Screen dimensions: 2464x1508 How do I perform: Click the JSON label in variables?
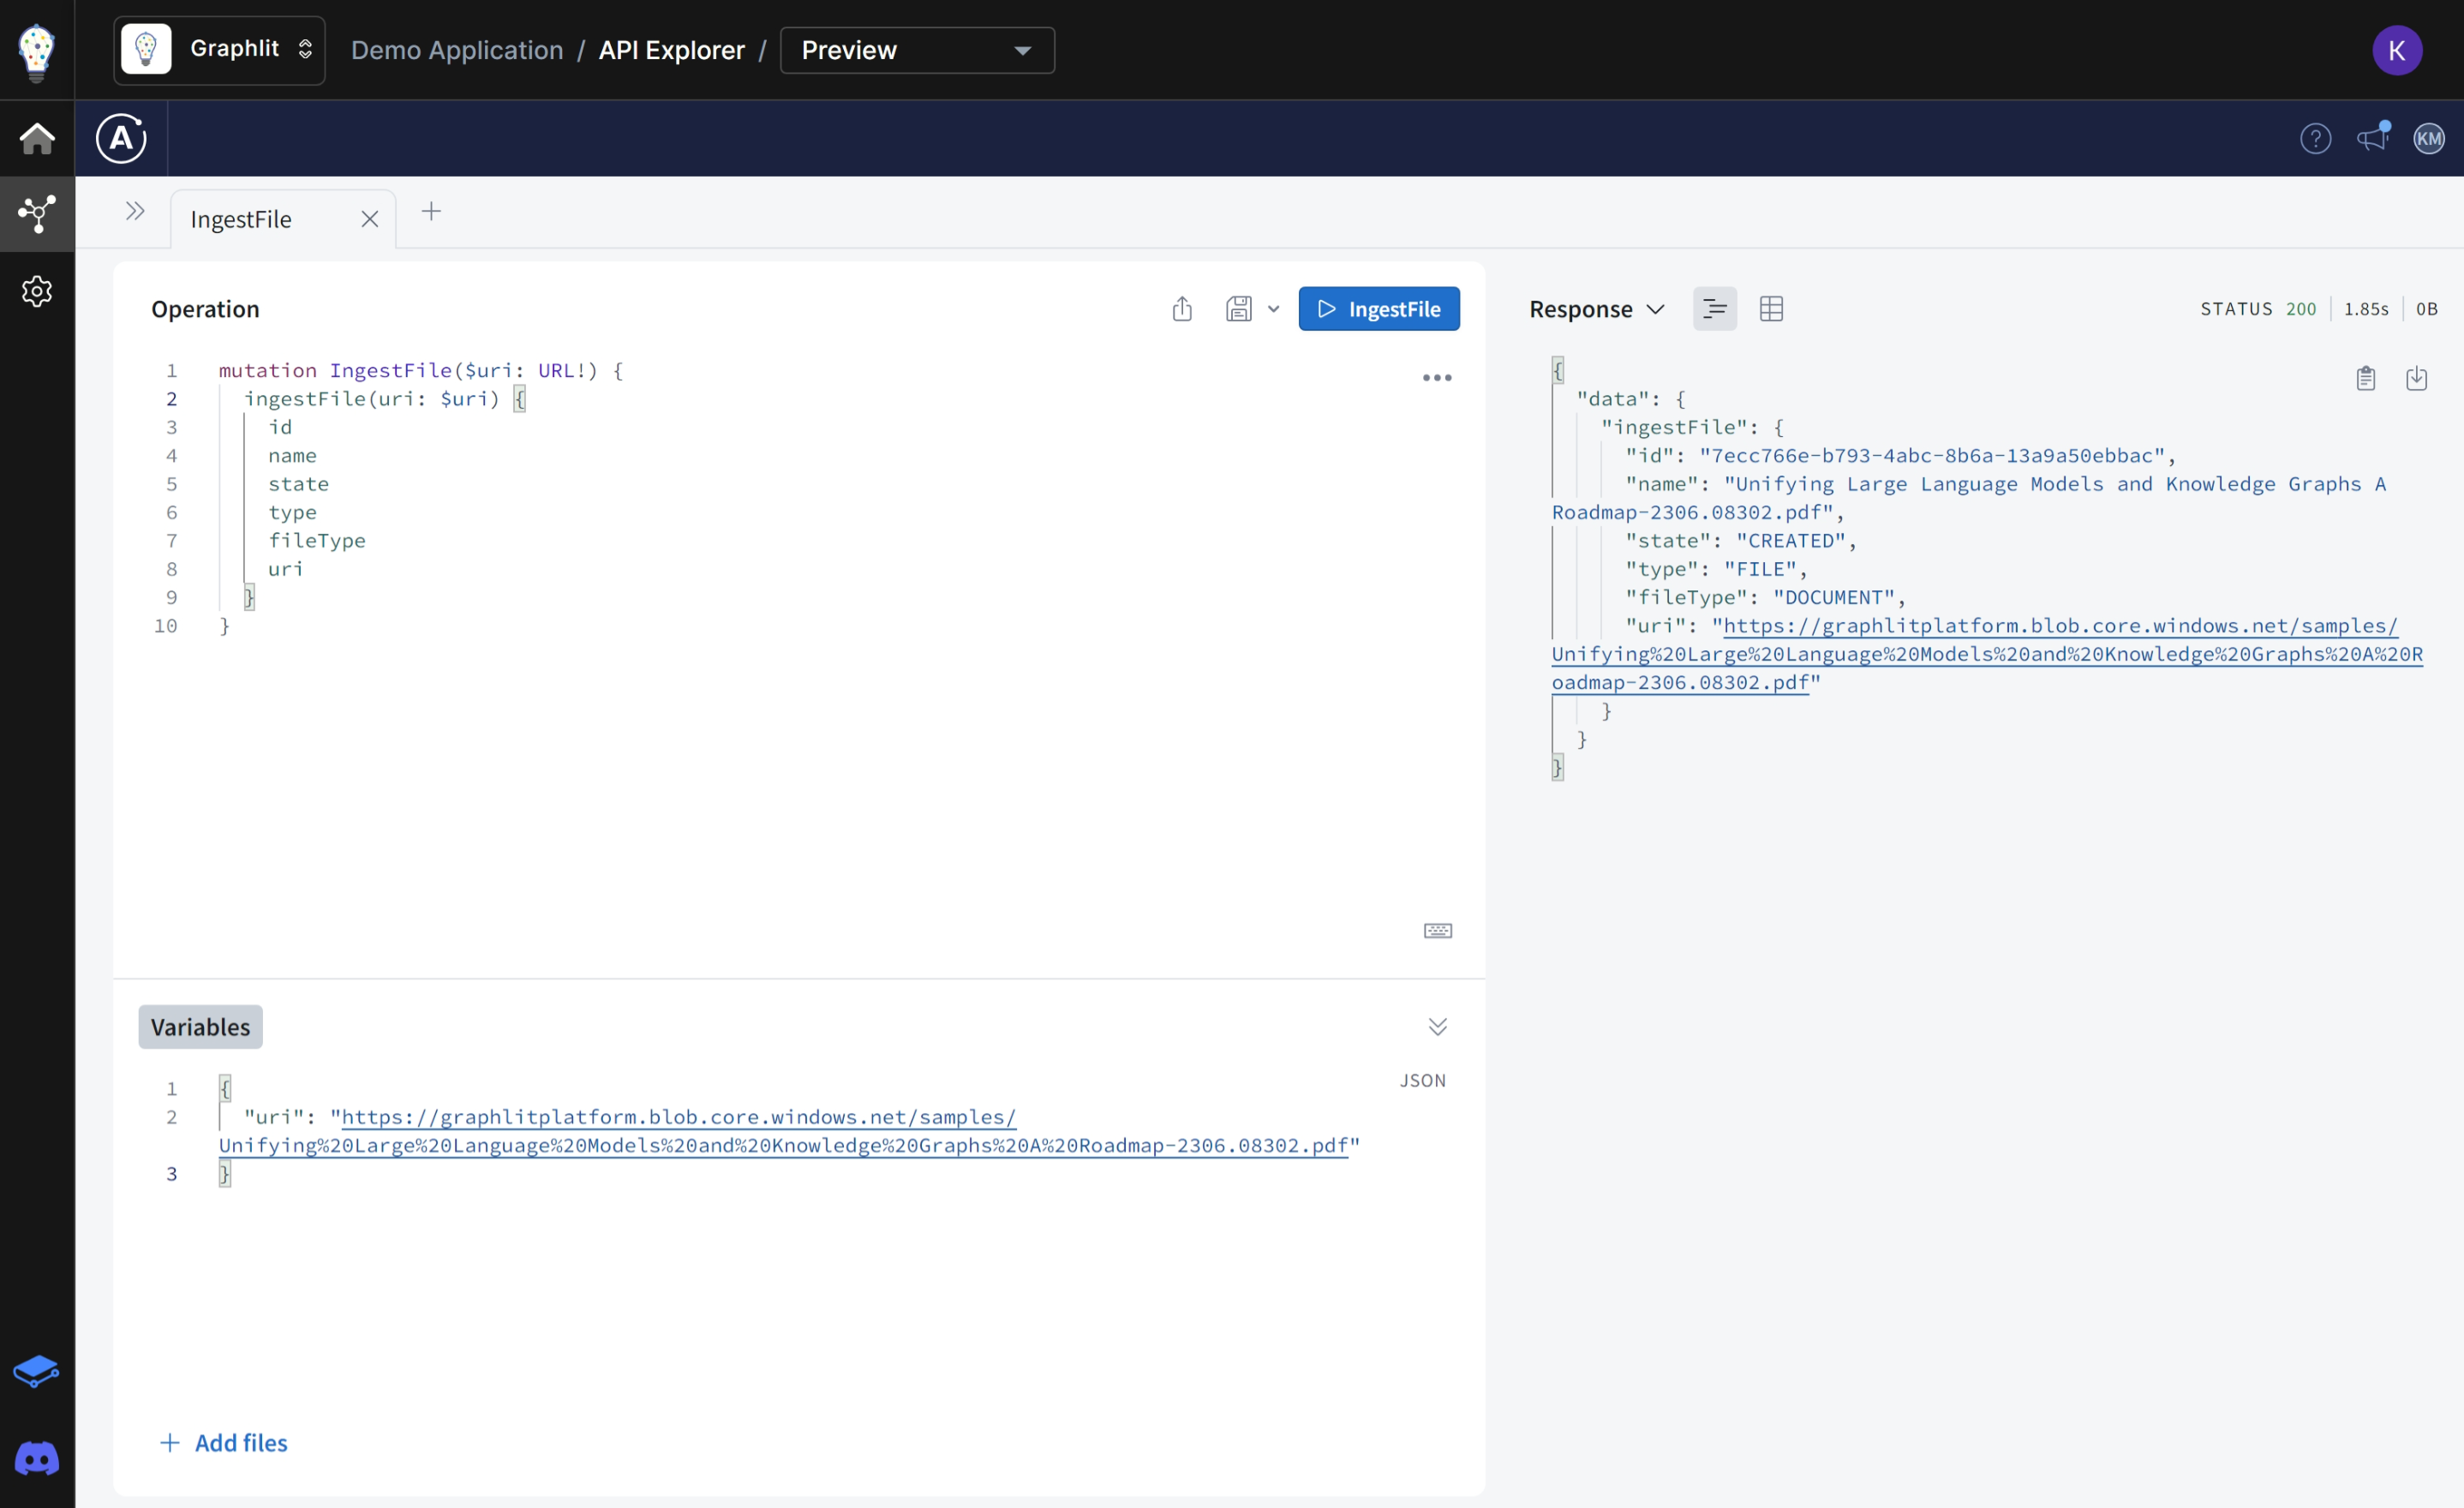coord(1422,1080)
